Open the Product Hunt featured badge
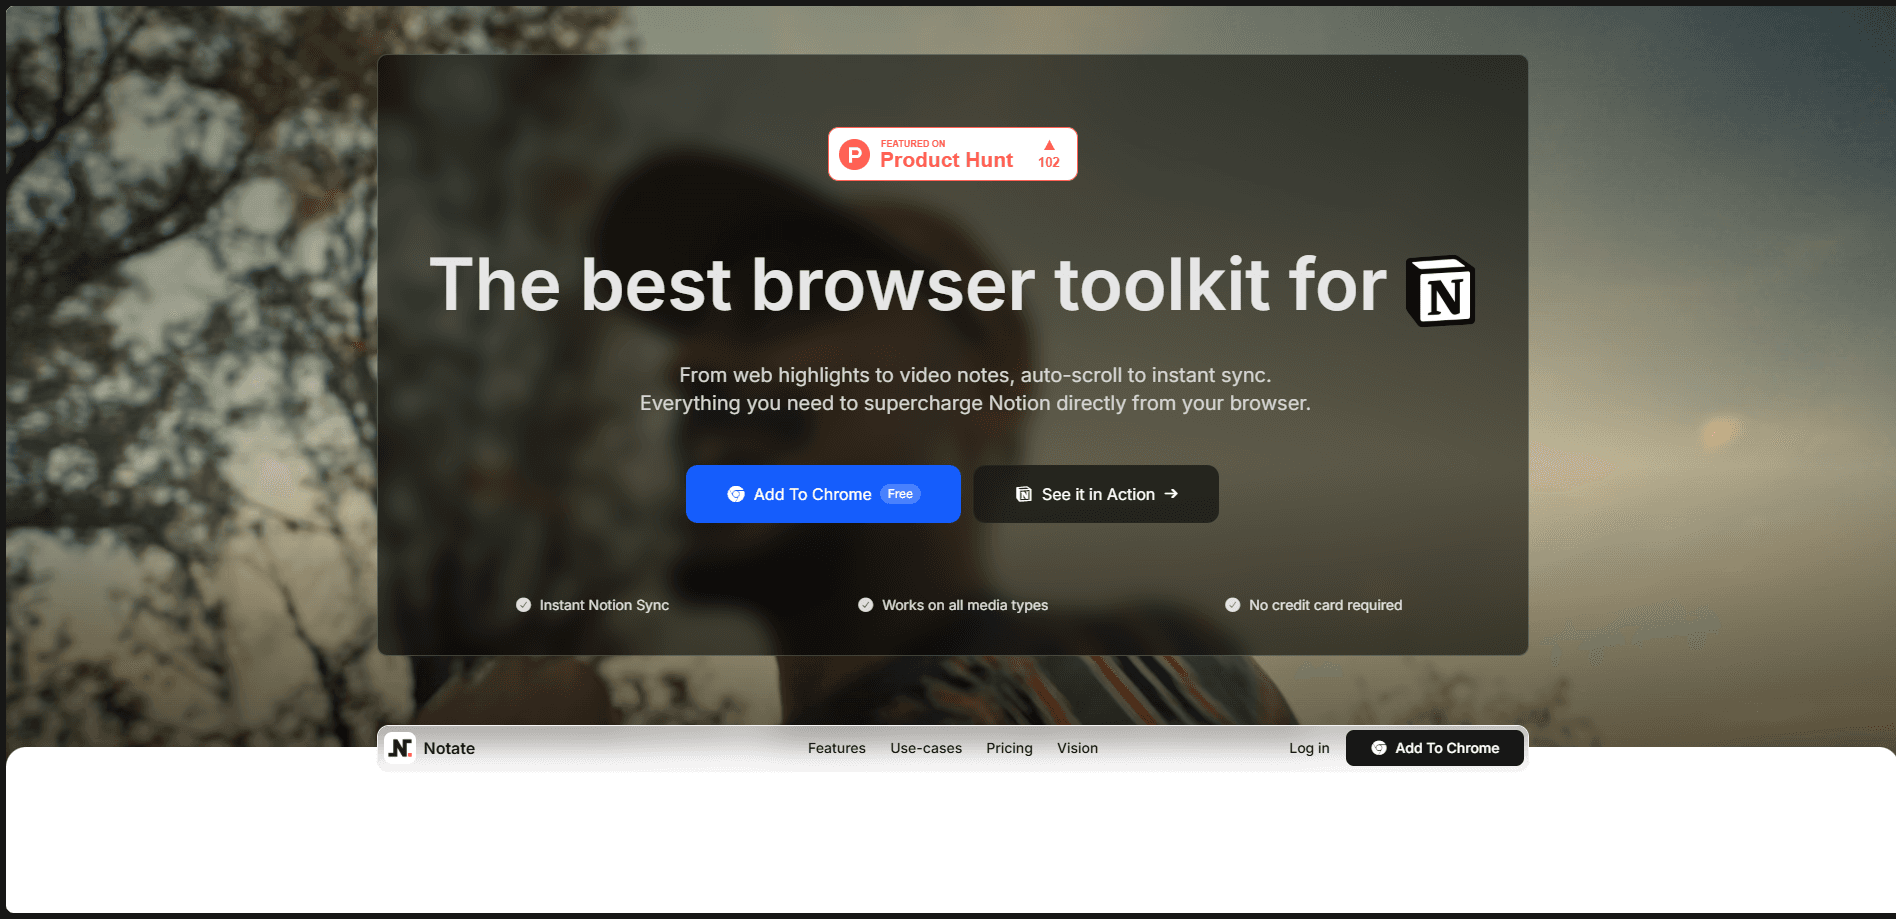Image resolution: width=1896 pixels, height=919 pixels. [x=952, y=154]
